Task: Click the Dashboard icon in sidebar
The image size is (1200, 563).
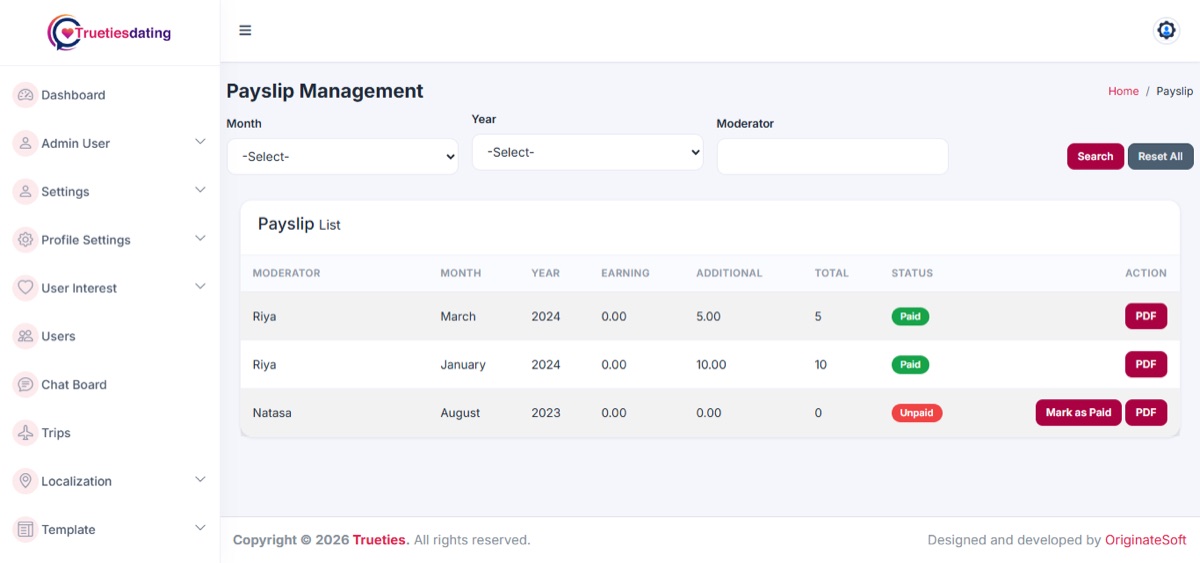Action: (x=25, y=95)
